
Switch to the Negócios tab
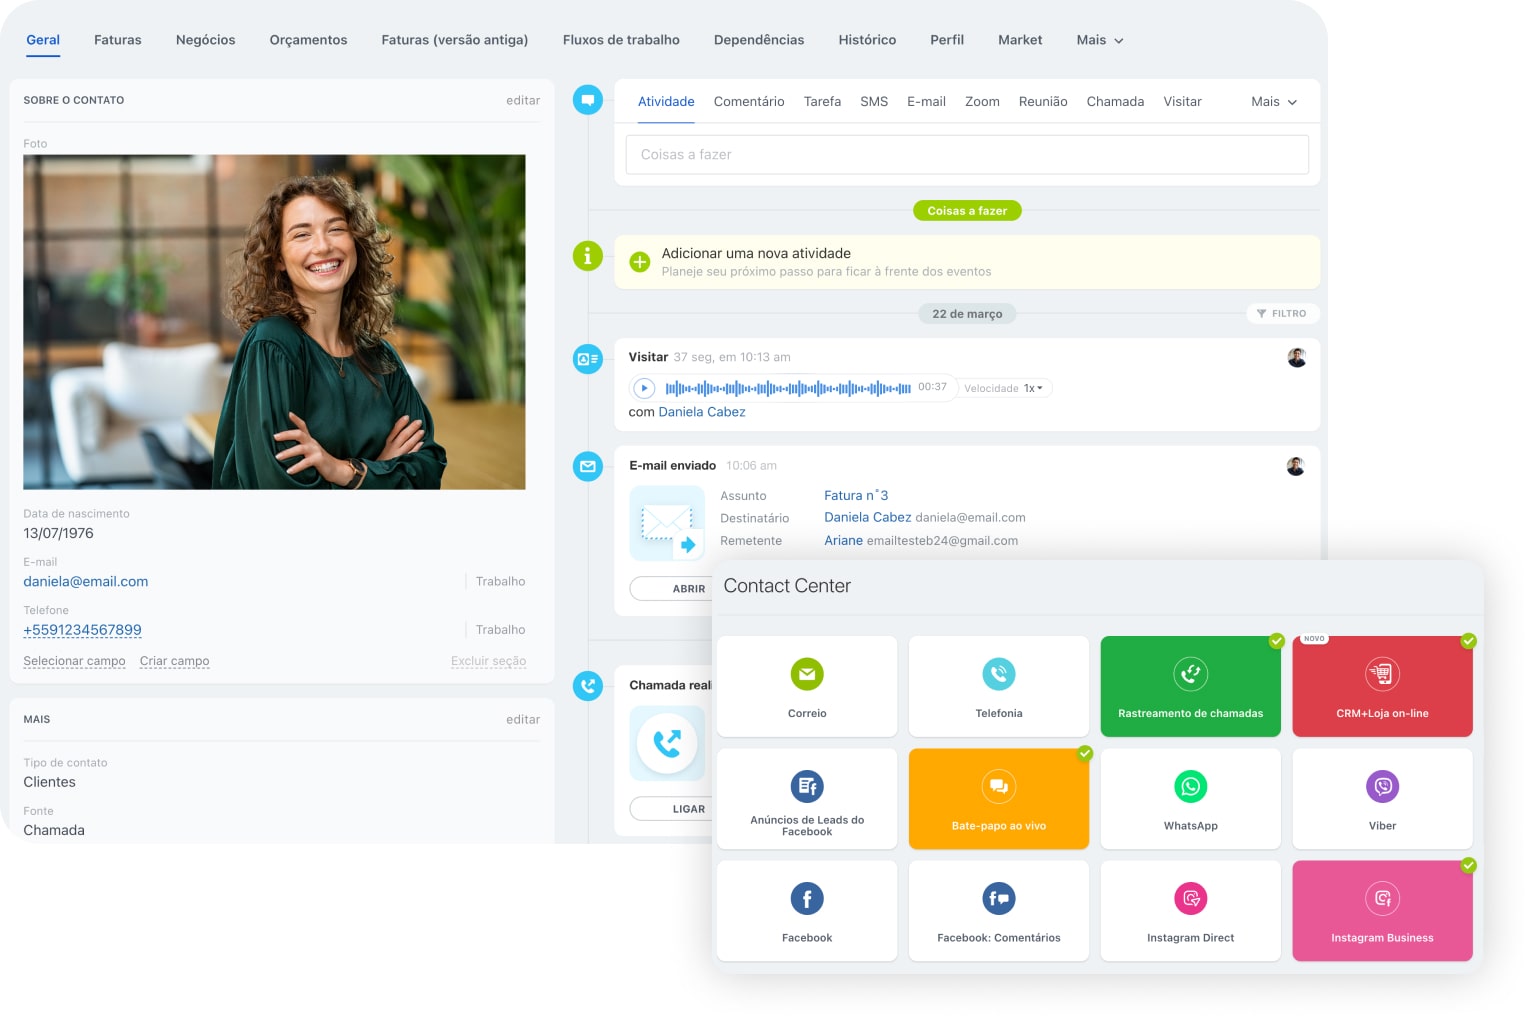pyautogui.click(x=205, y=40)
